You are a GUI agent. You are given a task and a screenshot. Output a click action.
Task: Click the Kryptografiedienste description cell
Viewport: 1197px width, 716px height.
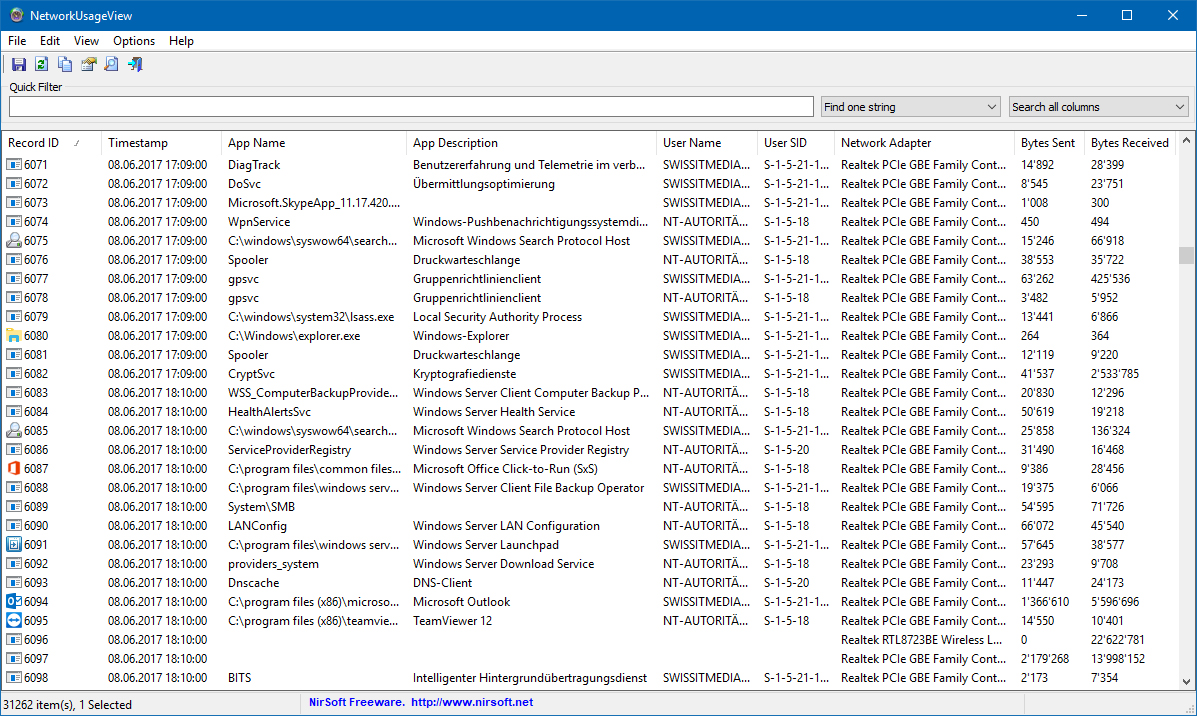(464, 374)
